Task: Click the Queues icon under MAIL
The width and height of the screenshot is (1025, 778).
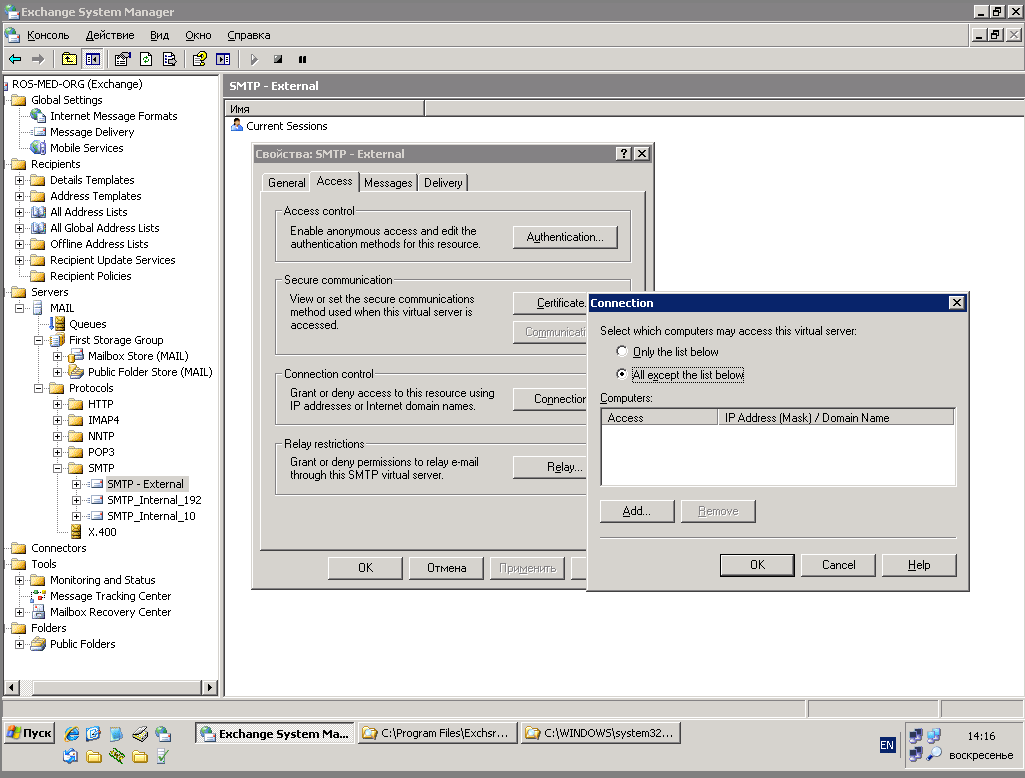Action: [x=58, y=324]
